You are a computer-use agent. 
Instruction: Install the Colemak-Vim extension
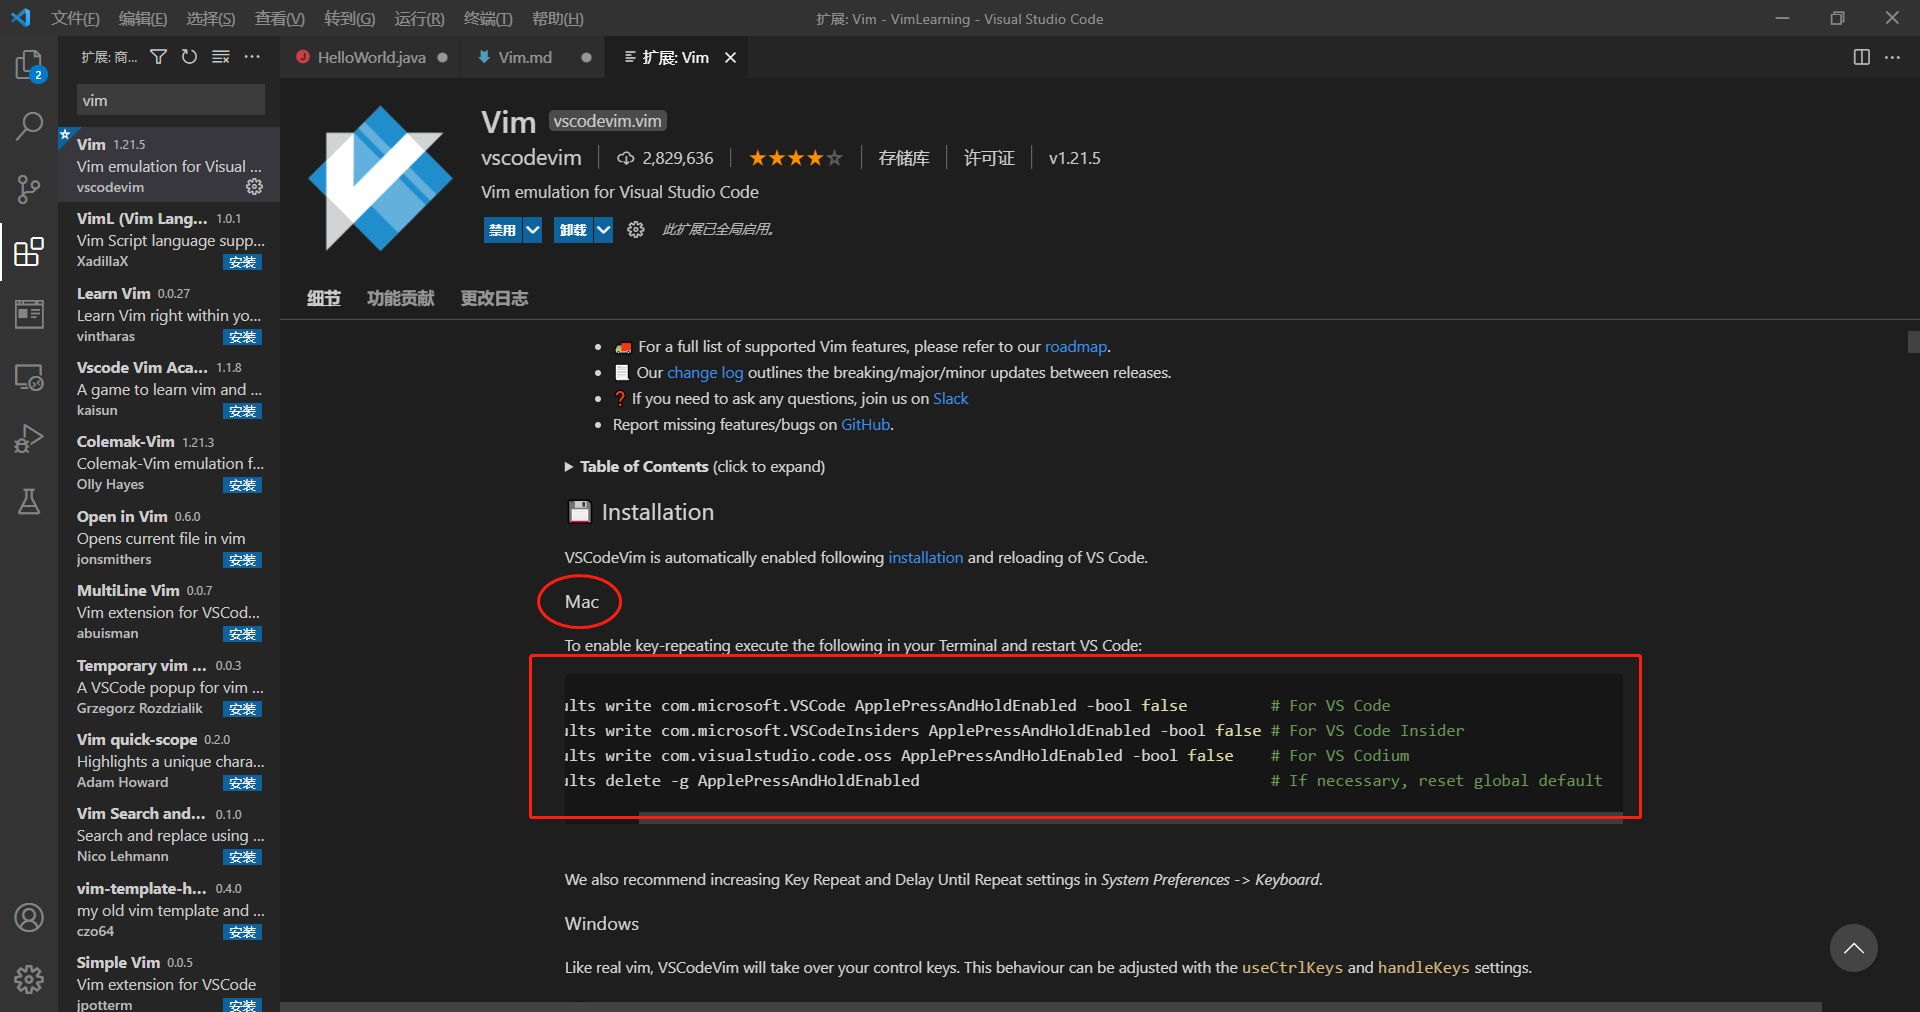coord(242,485)
